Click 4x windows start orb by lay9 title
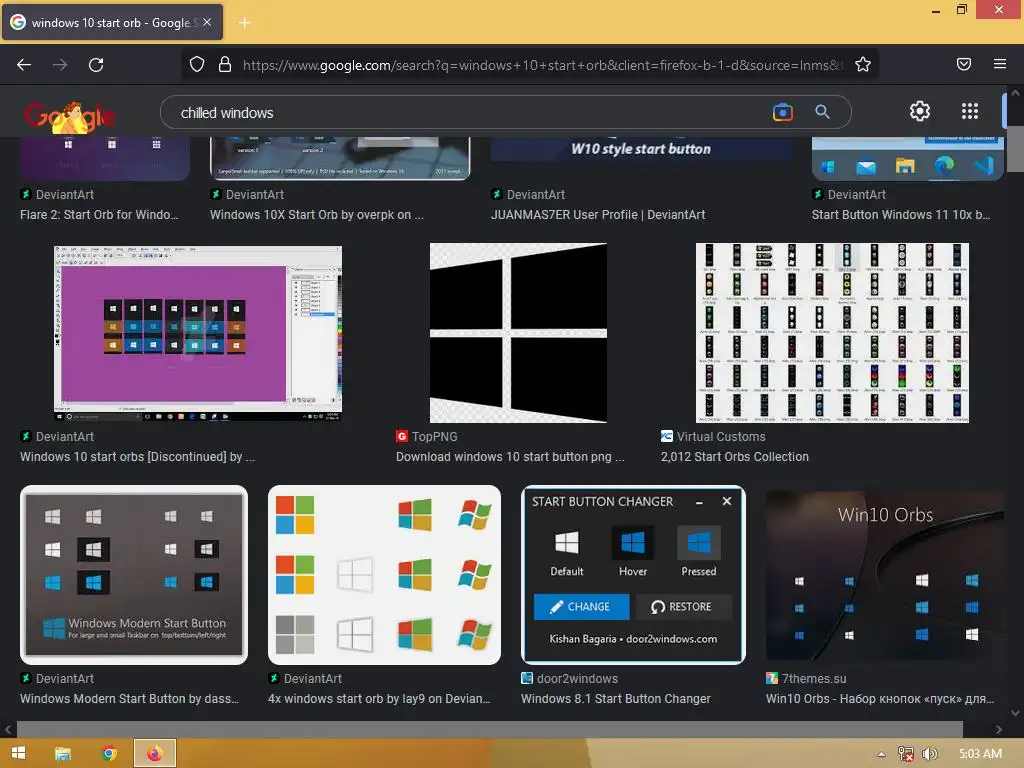The width and height of the screenshot is (1024, 768). coord(379,699)
